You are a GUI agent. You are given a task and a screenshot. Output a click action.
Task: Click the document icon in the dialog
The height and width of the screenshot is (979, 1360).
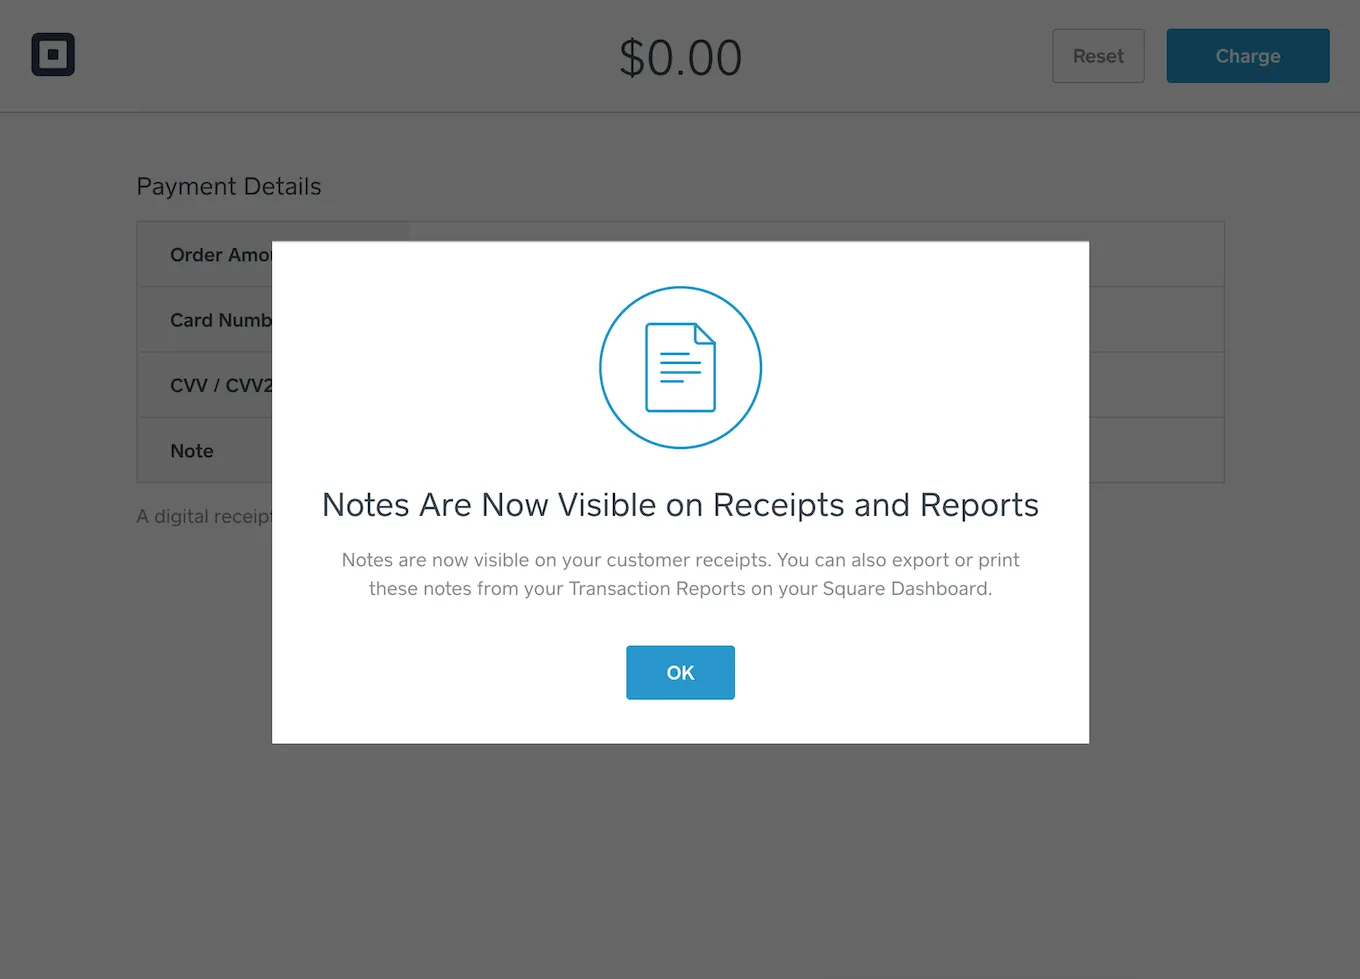[680, 367]
